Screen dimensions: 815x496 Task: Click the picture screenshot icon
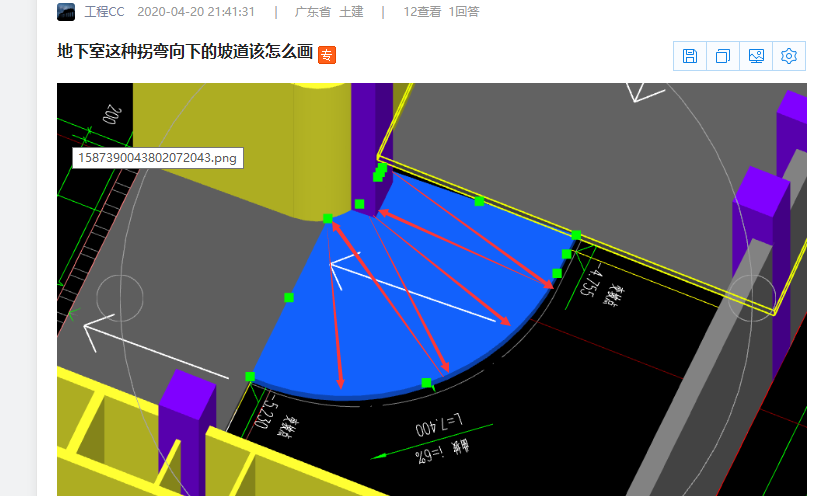(756, 56)
